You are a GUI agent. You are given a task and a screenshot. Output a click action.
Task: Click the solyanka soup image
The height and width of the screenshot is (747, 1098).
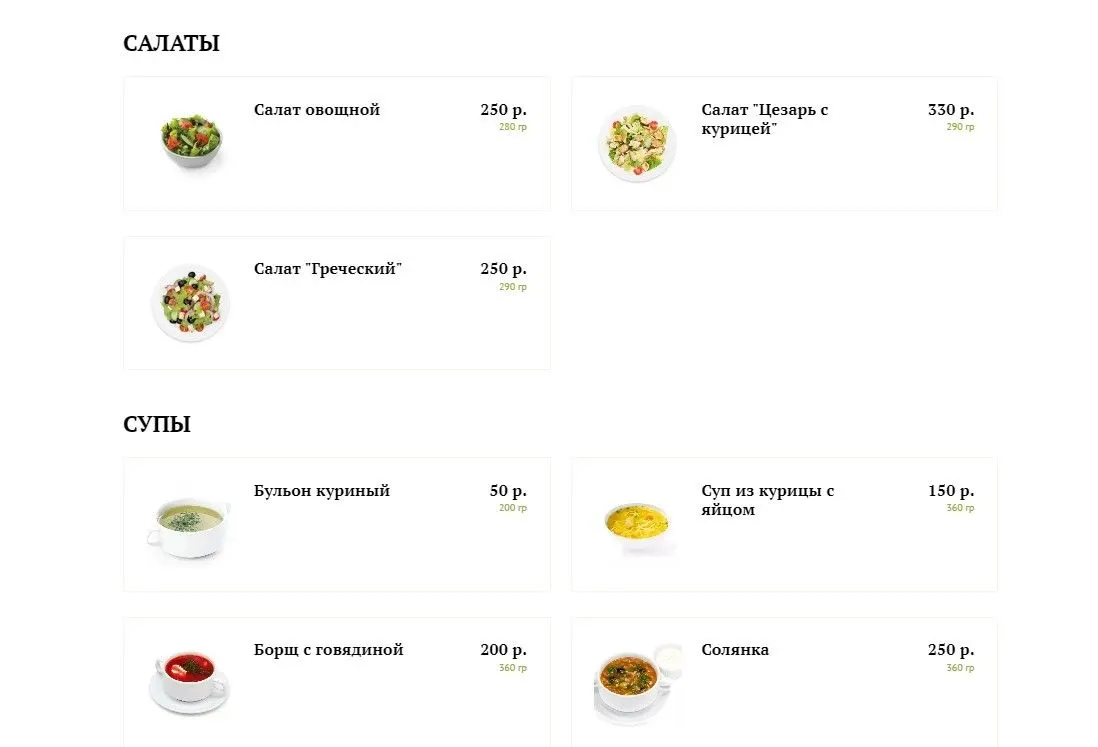635,680
